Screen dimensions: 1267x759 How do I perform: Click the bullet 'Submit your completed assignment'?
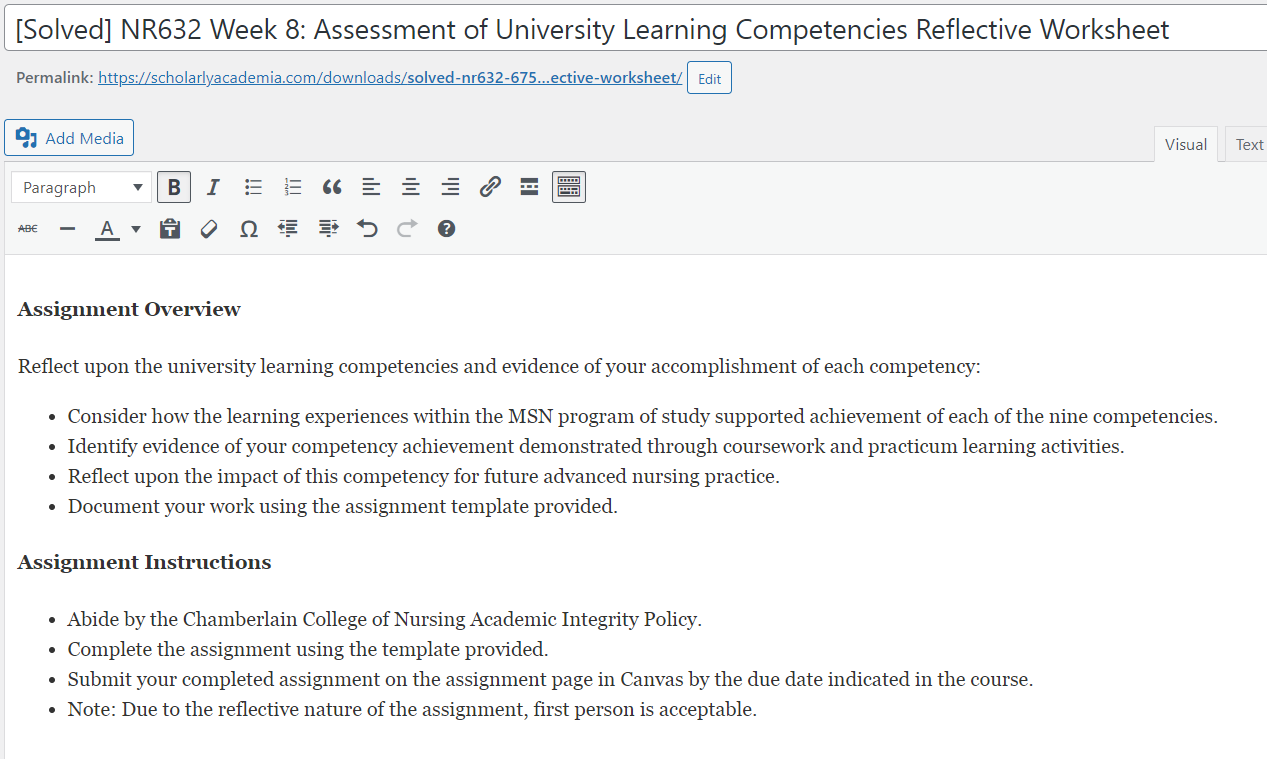pyautogui.click(x=550, y=679)
